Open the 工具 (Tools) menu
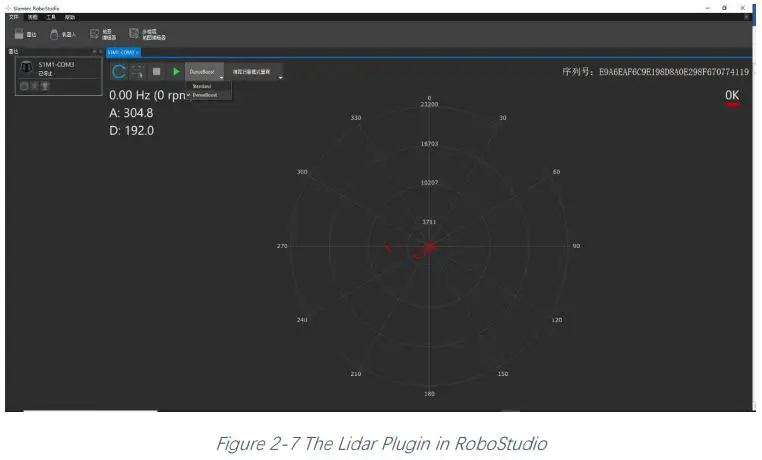 [x=51, y=17]
